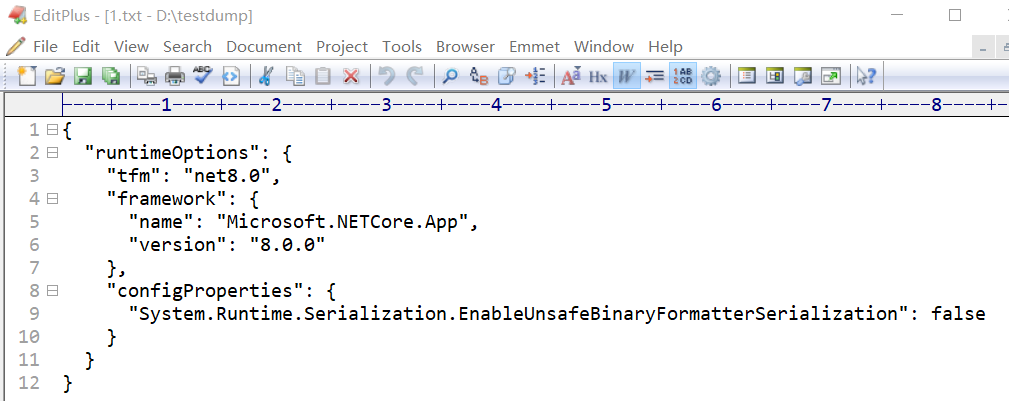Open the Emmet menu
The image size is (1009, 401).
tap(534, 47)
